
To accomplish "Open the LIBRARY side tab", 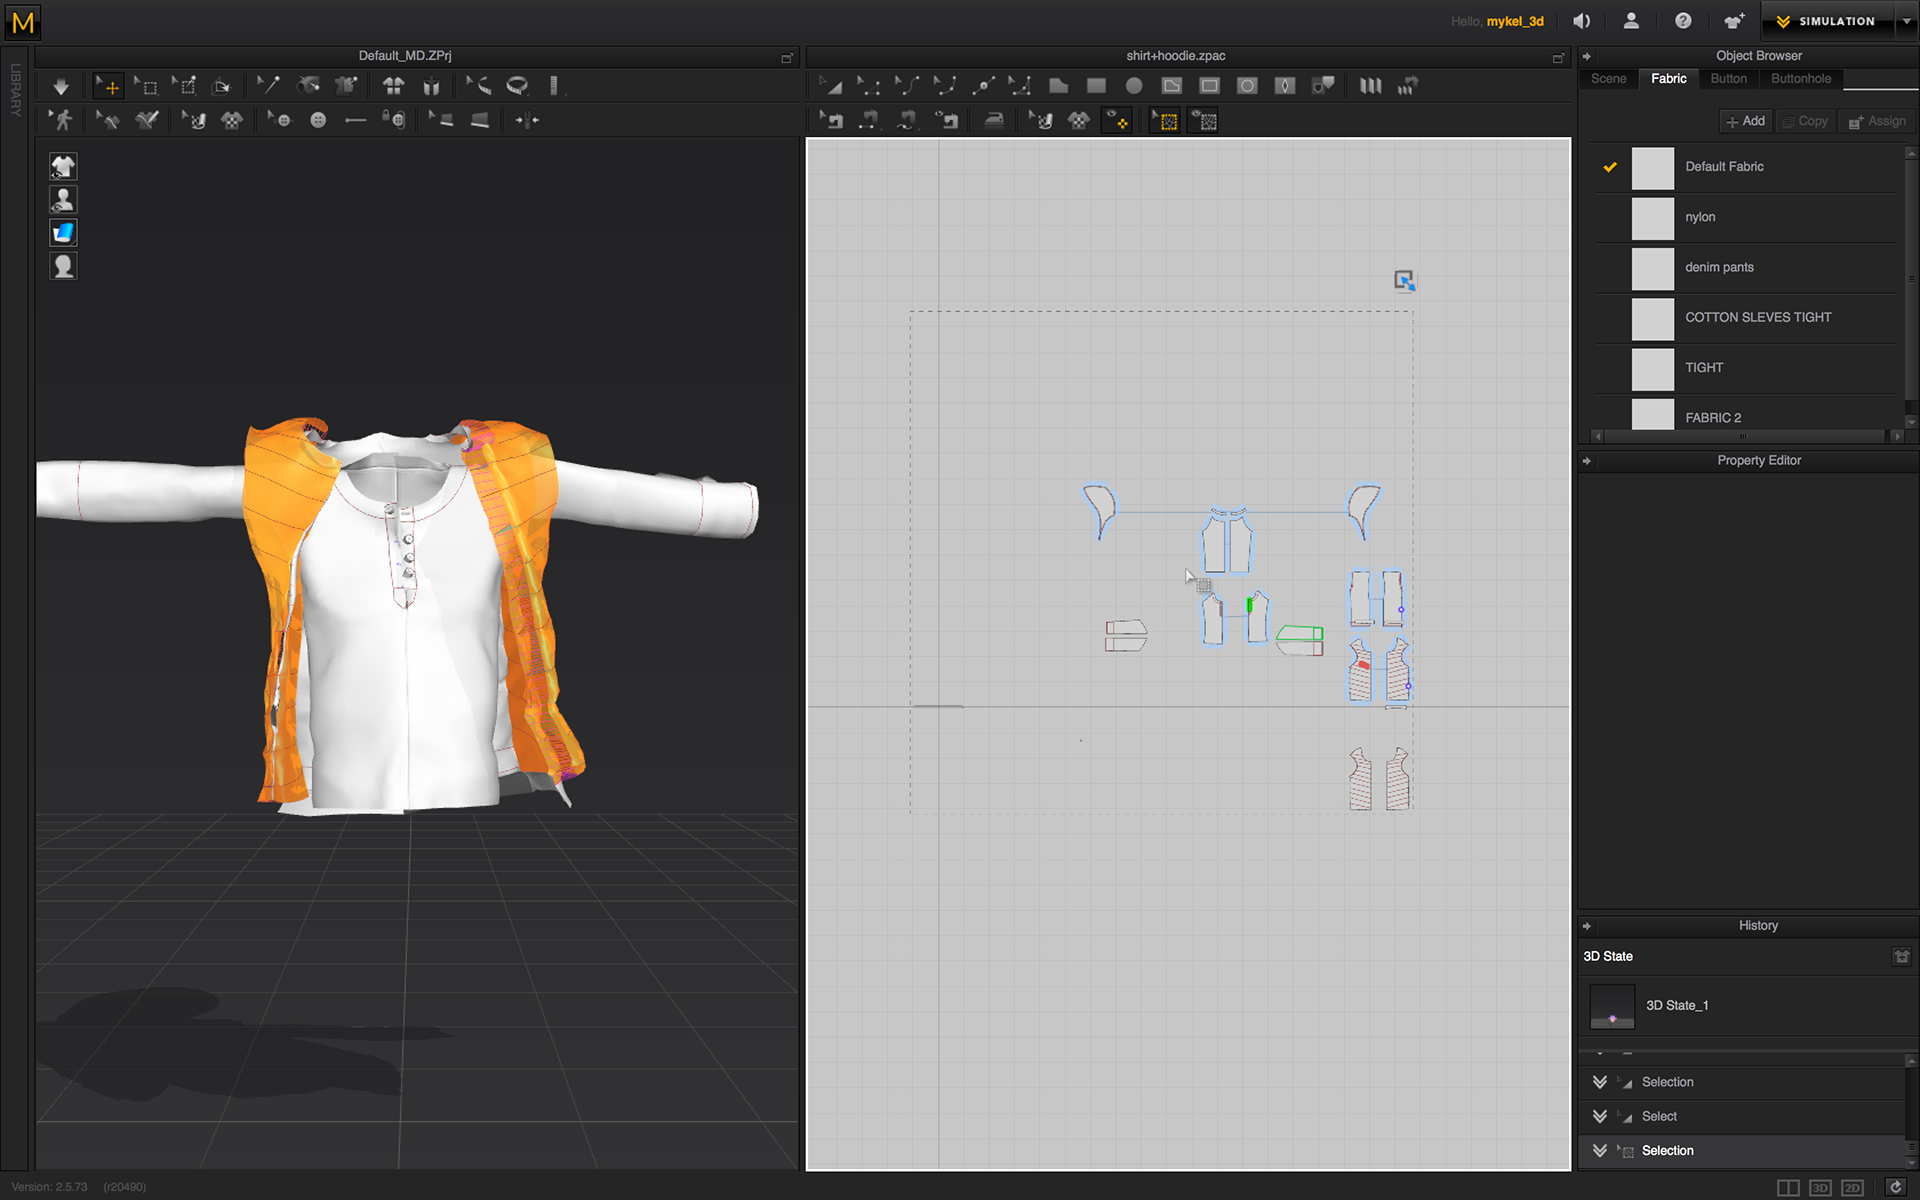I will [x=15, y=90].
